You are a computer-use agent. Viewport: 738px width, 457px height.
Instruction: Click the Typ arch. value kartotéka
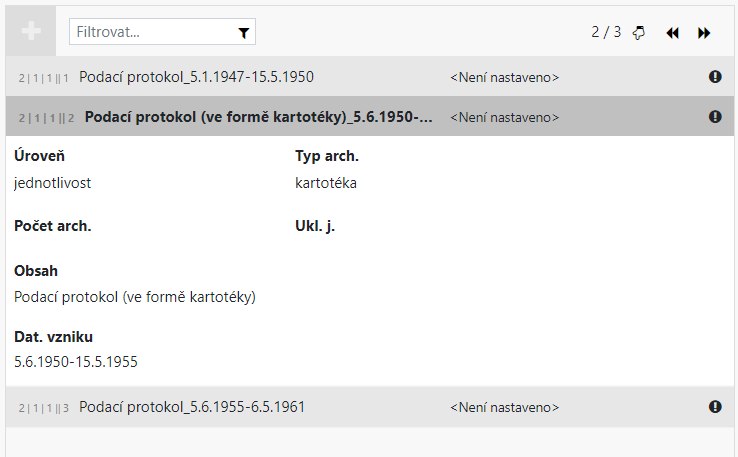coord(326,183)
